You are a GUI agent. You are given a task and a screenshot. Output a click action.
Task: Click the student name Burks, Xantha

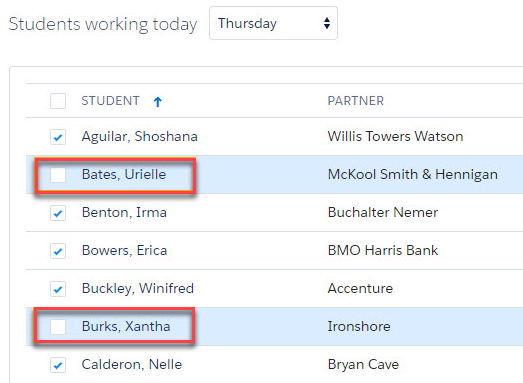click(126, 326)
